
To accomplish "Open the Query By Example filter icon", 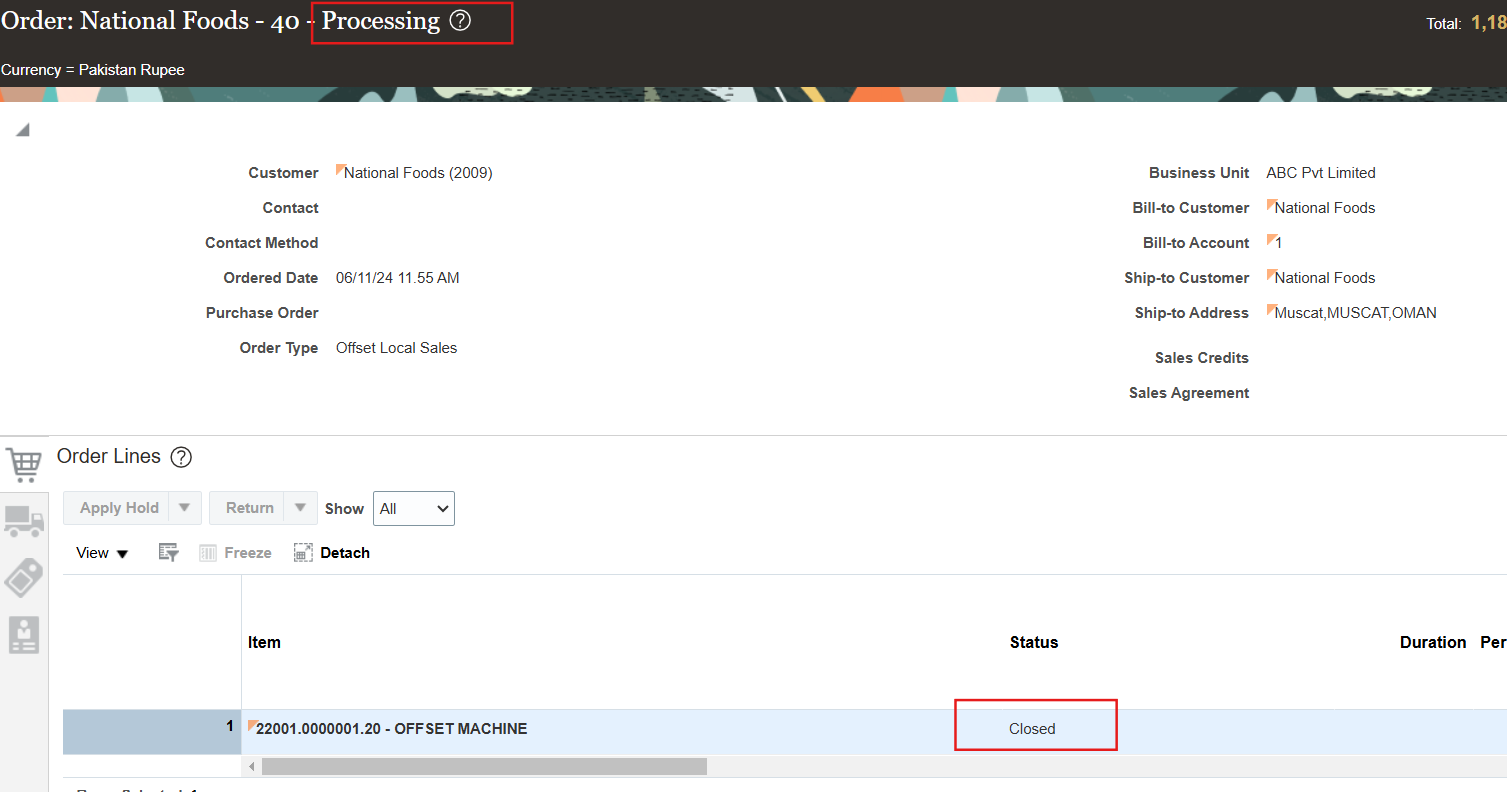I will tap(168, 551).
